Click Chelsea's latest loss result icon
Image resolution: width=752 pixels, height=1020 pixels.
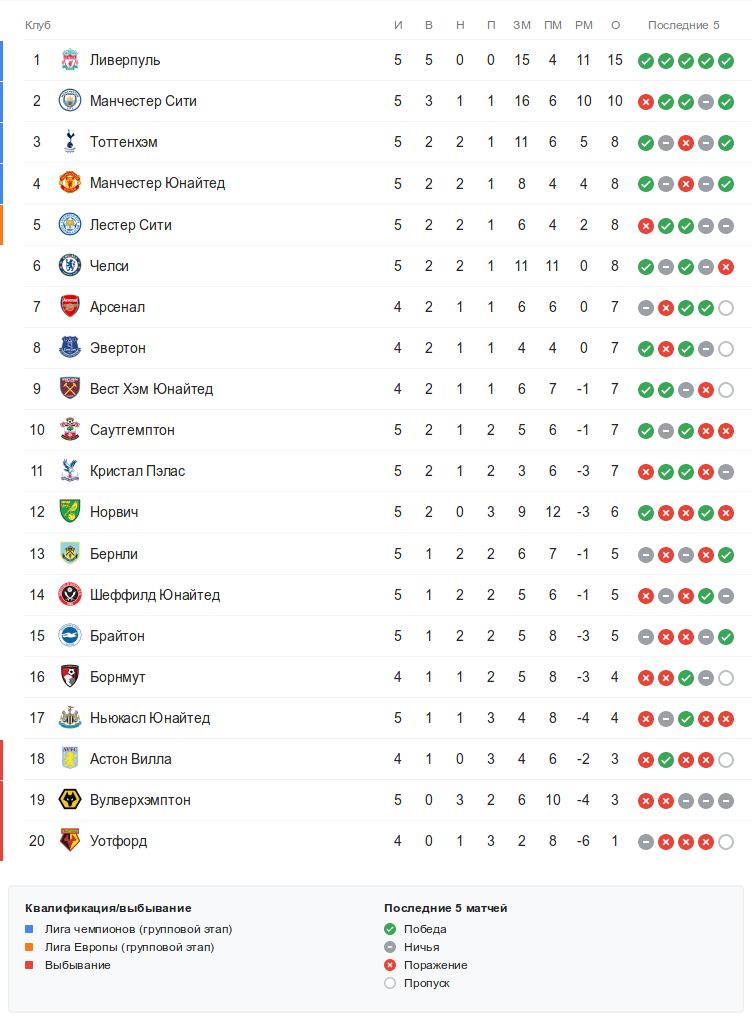click(726, 266)
